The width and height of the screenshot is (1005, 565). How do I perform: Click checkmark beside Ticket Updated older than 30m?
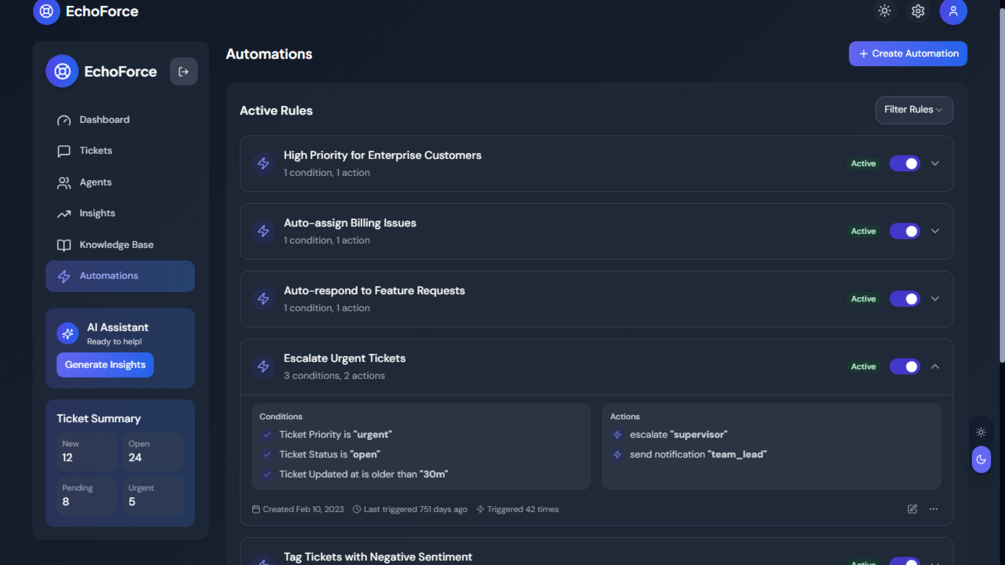(x=267, y=475)
